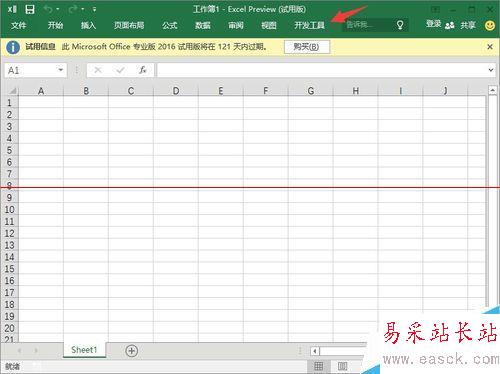Image resolution: width=500 pixels, height=374 pixels.
Task: Switch to the 公式 ribbon tab
Action: (170, 25)
